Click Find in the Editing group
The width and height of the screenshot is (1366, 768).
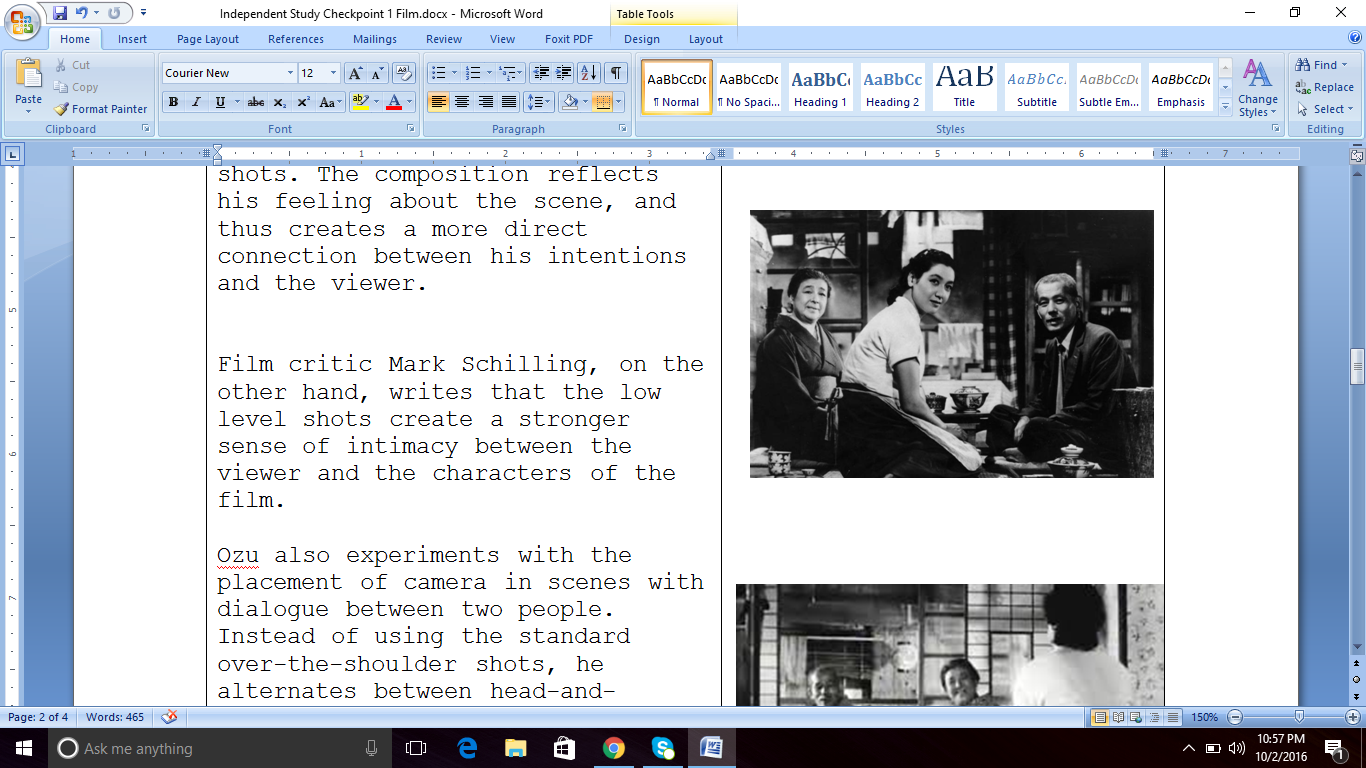1321,65
